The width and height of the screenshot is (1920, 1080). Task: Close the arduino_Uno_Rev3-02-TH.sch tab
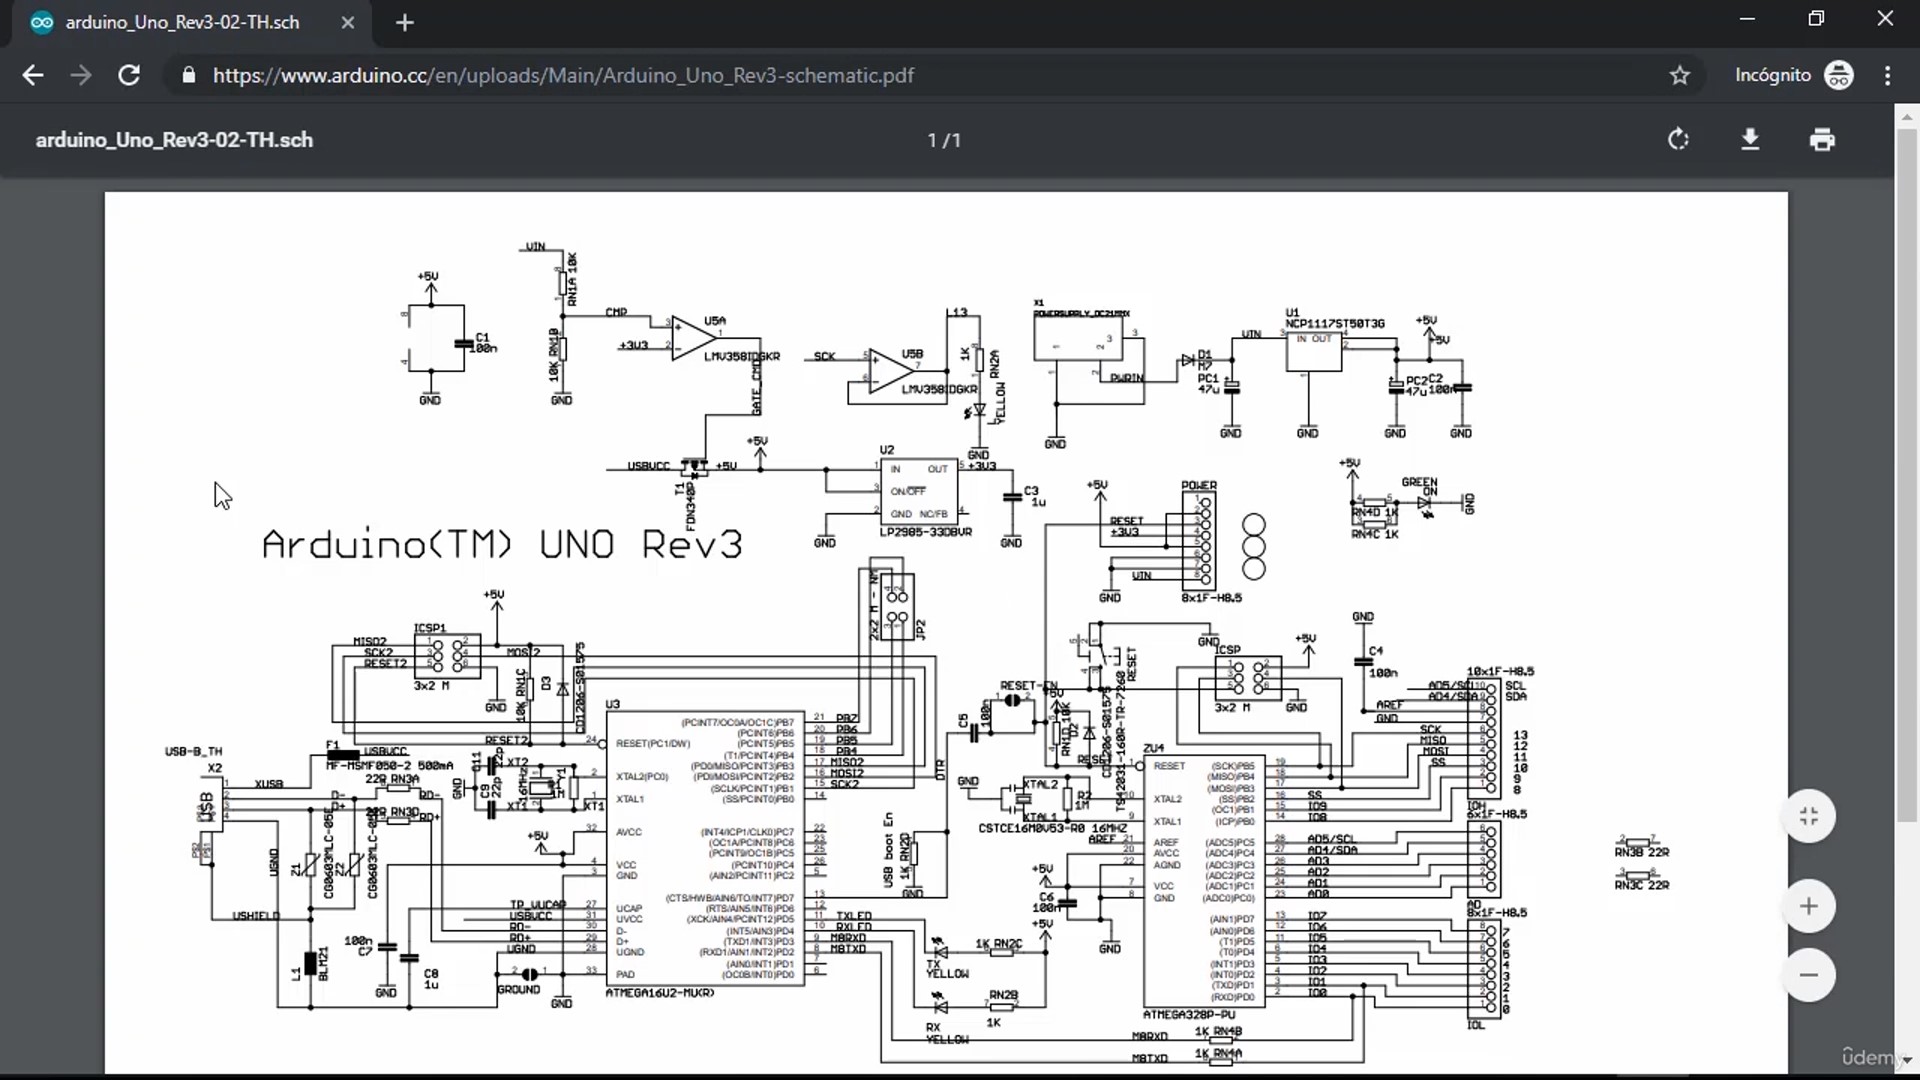click(x=348, y=22)
